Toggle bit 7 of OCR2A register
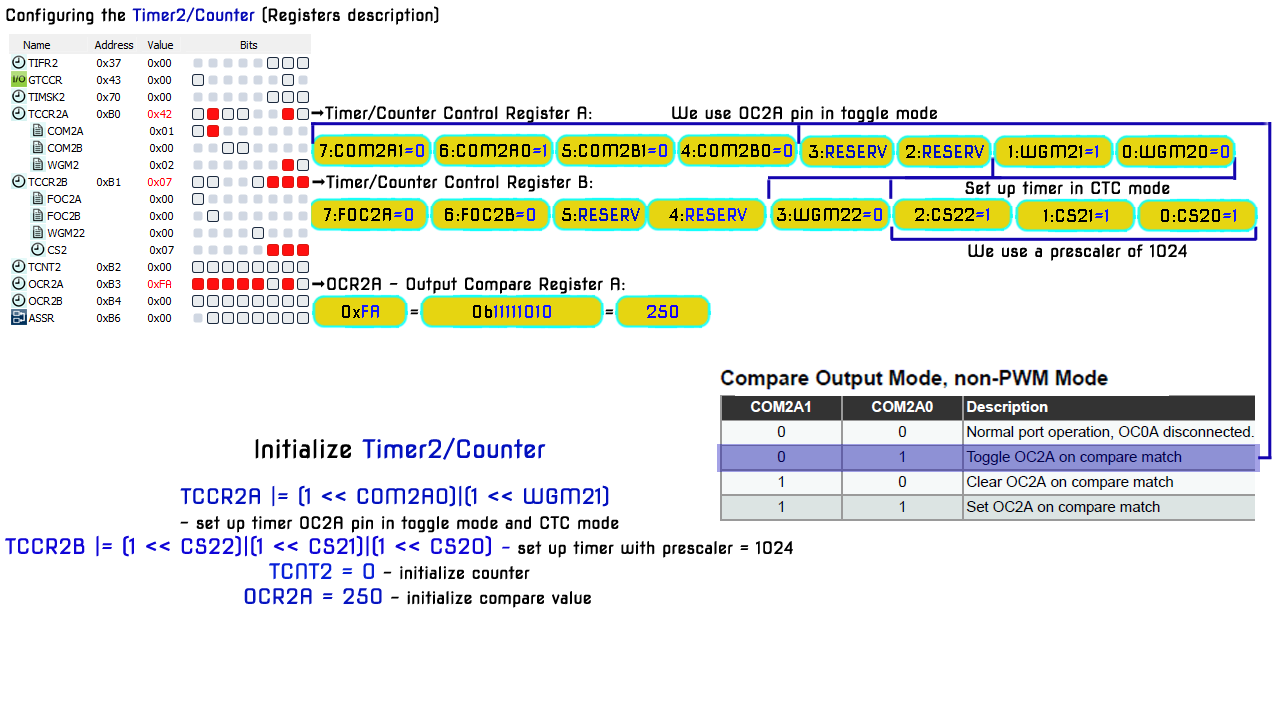The width and height of the screenshot is (1280, 720). pyautogui.click(x=198, y=284)
